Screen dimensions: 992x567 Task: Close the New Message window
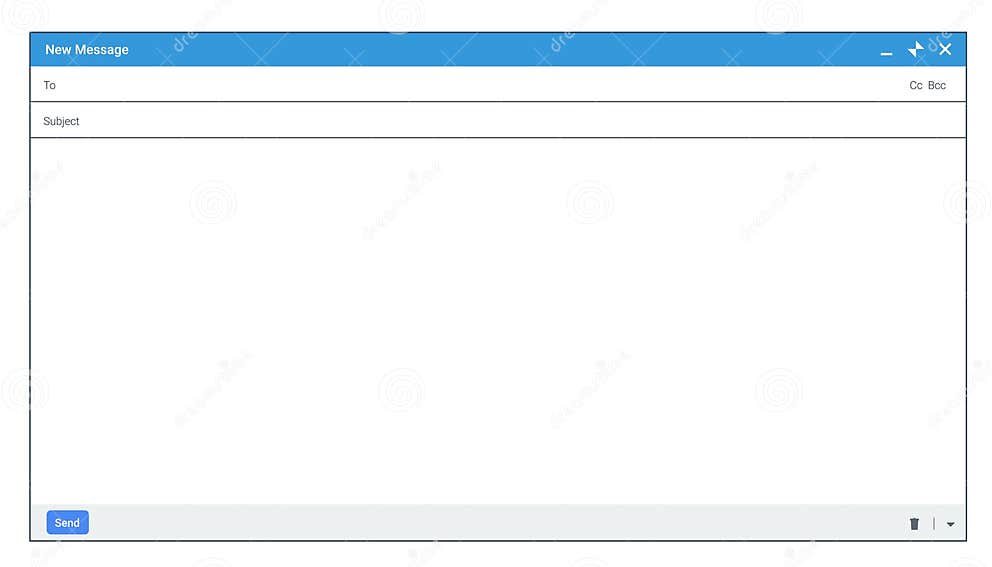pos(945,49)
